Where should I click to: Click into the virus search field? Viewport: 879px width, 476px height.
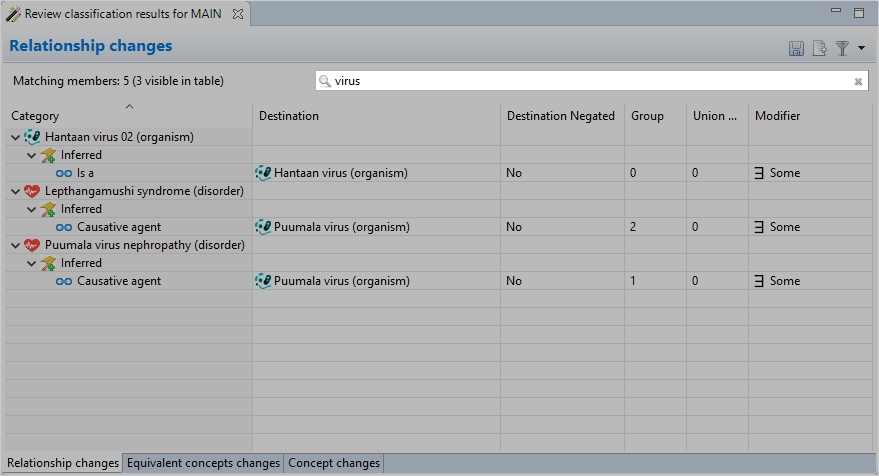point(590,81)
